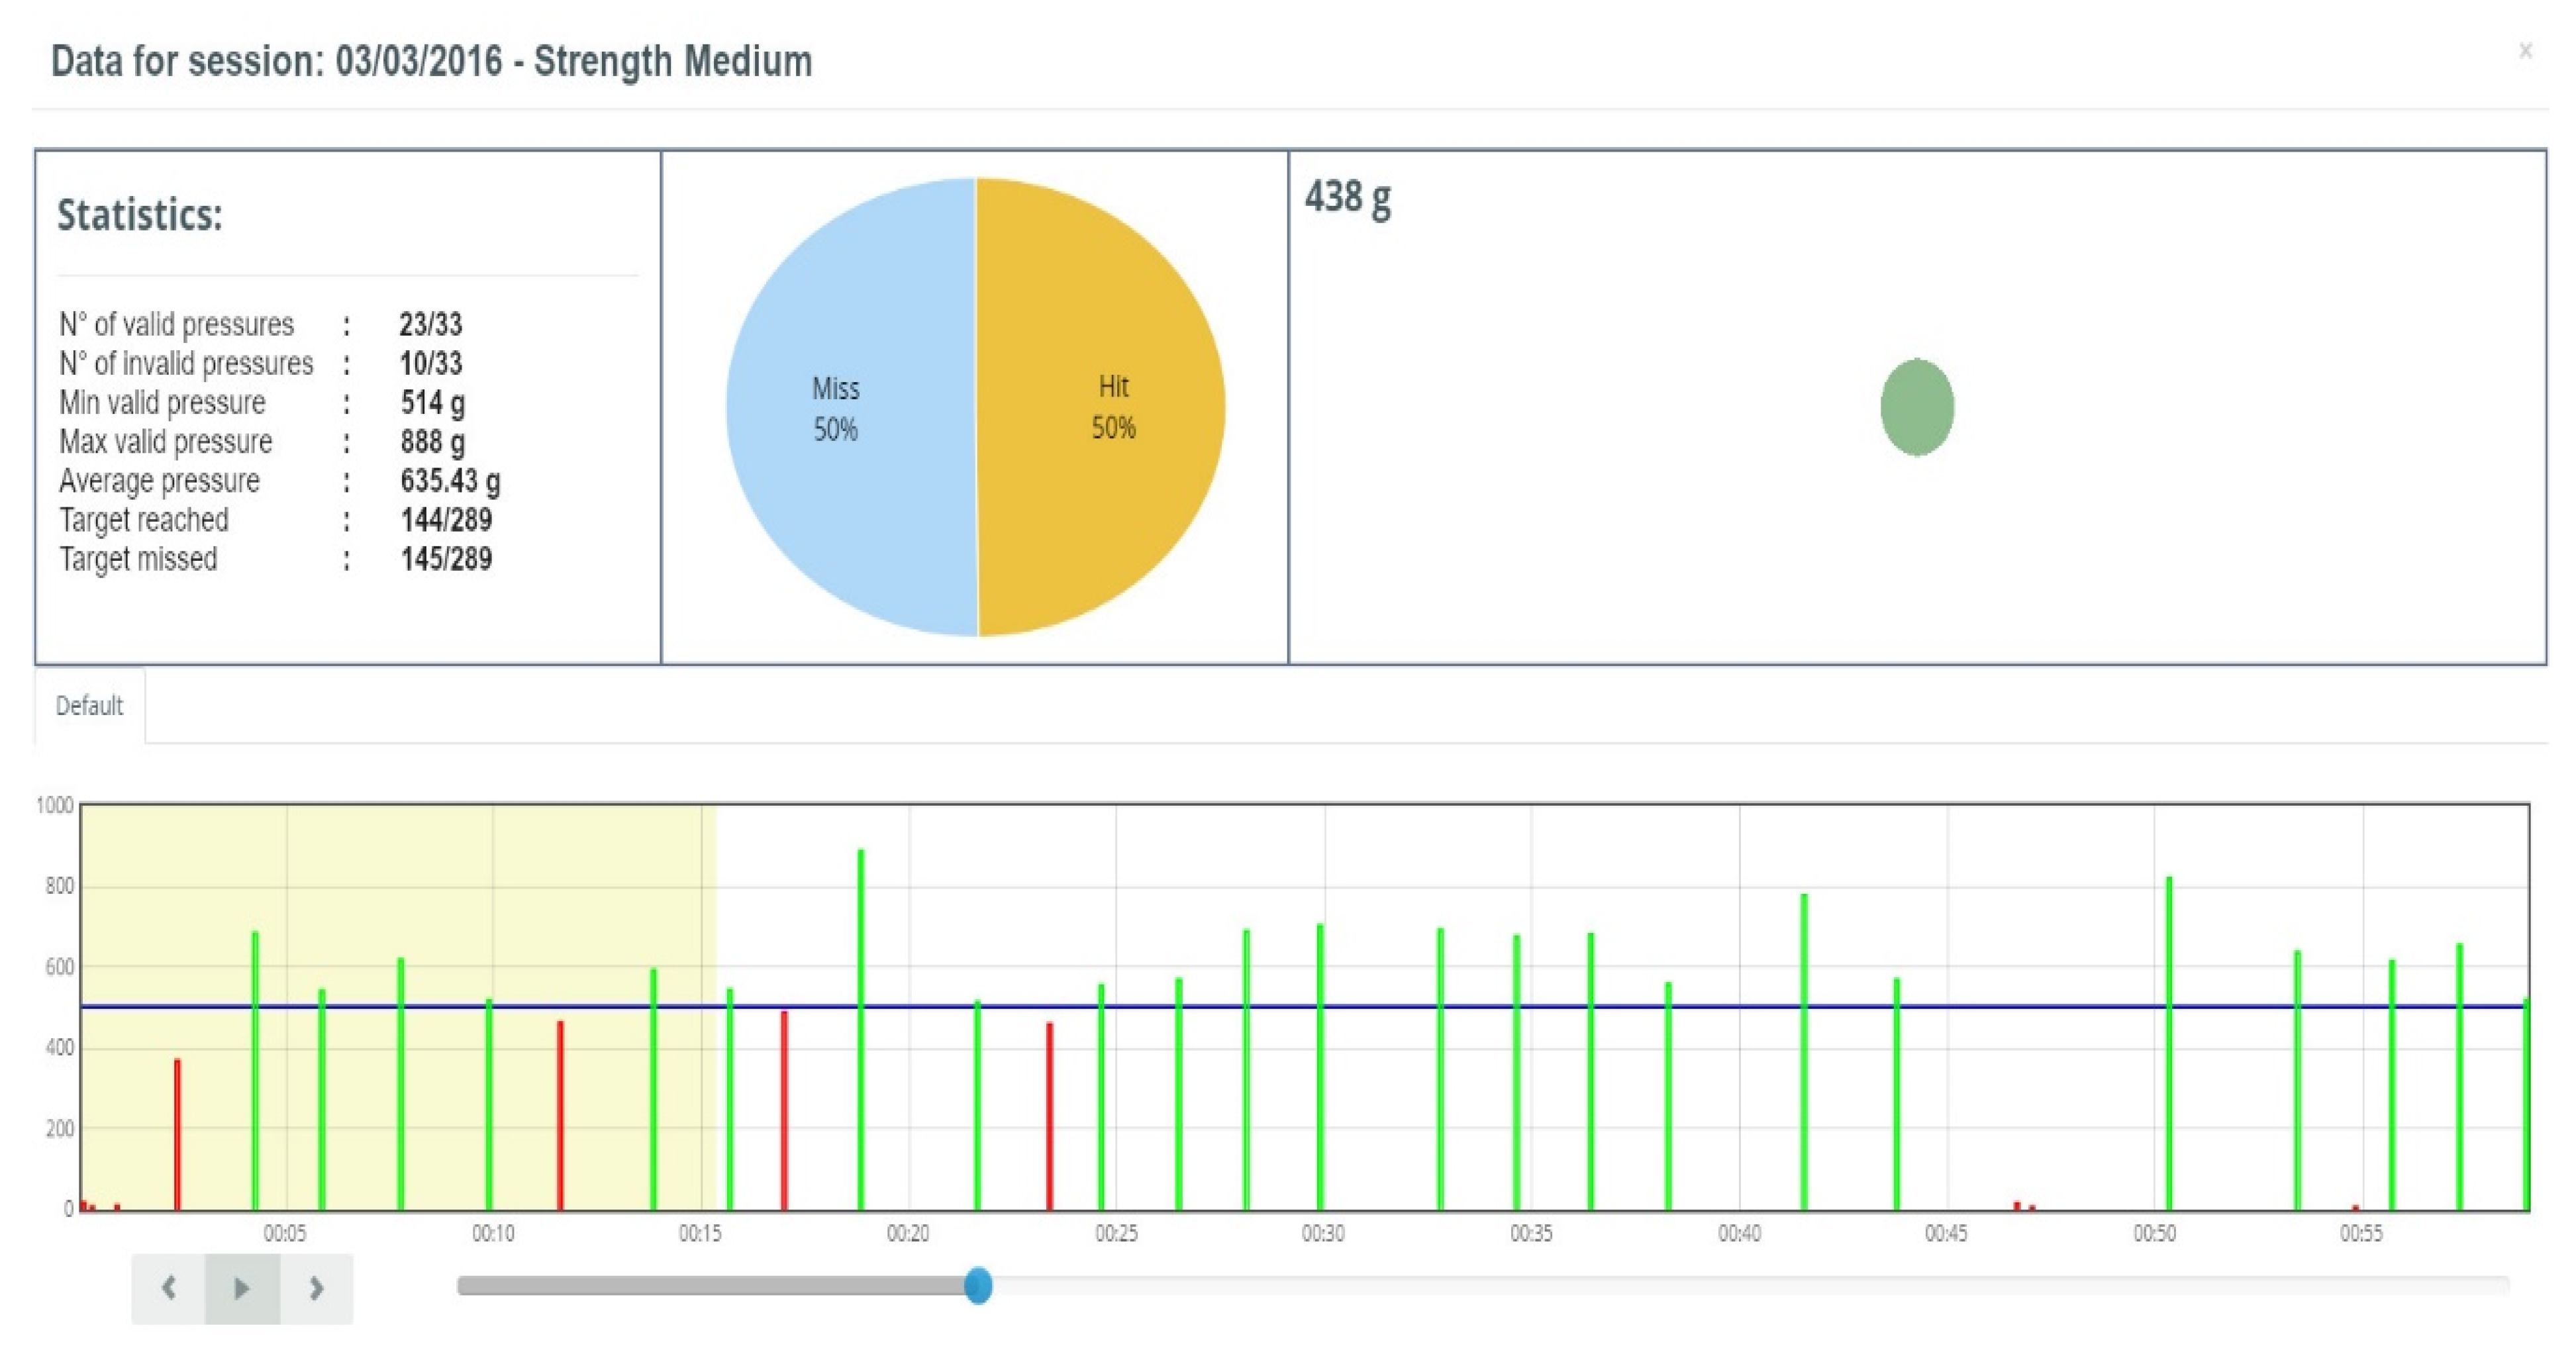Click the green pressure indicator circle
Image resolution: width=2576 pixels, height=1358 pixels.
coord(1917,407)
